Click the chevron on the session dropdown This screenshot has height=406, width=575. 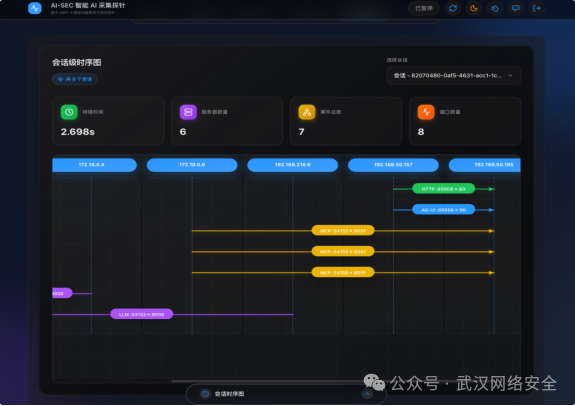click(x=510, y=76)
